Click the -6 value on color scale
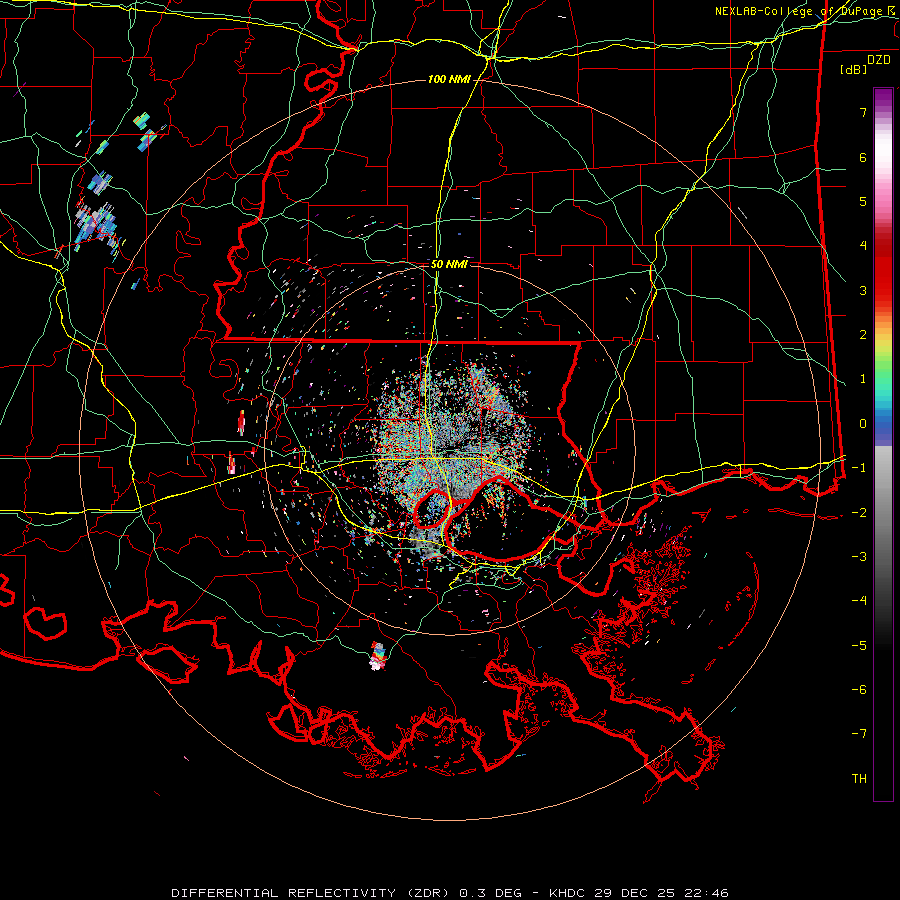The image size is (900, 900). pyautogui.click(x=859, y=690)
